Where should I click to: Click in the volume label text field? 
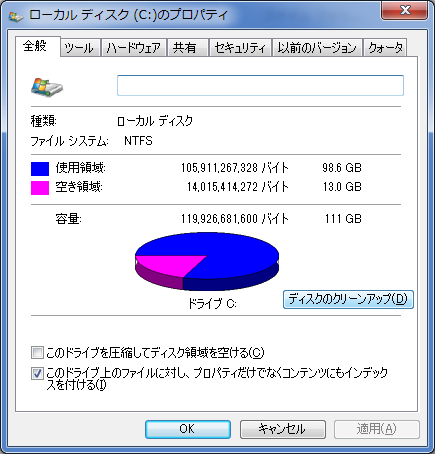coord(262,86)
